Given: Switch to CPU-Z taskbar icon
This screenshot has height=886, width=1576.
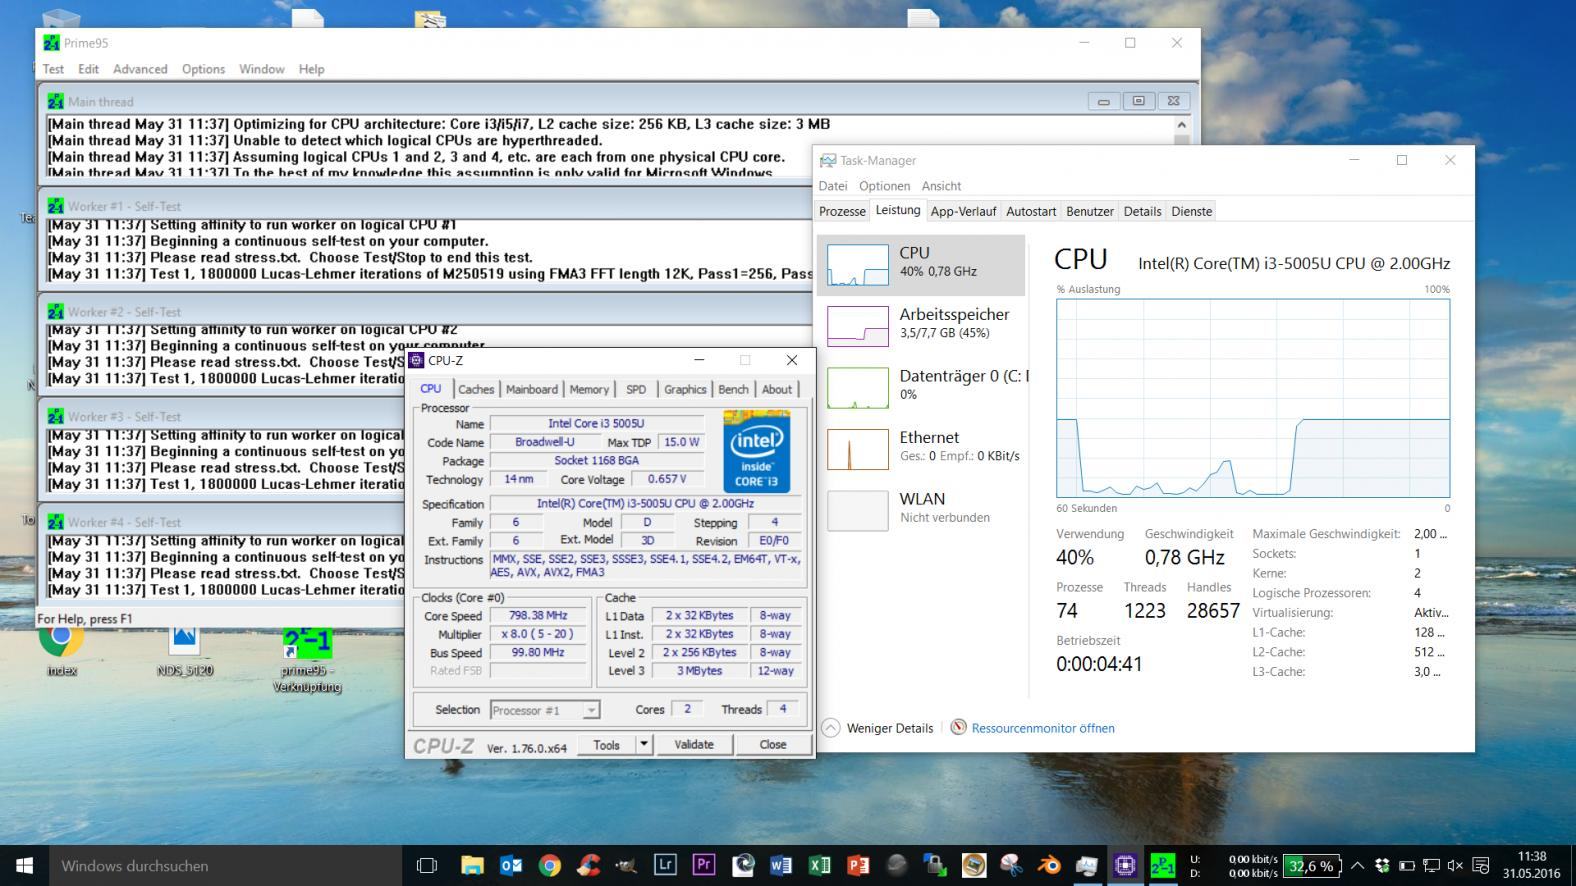Looking at the screenshot, I should 1125,865.
